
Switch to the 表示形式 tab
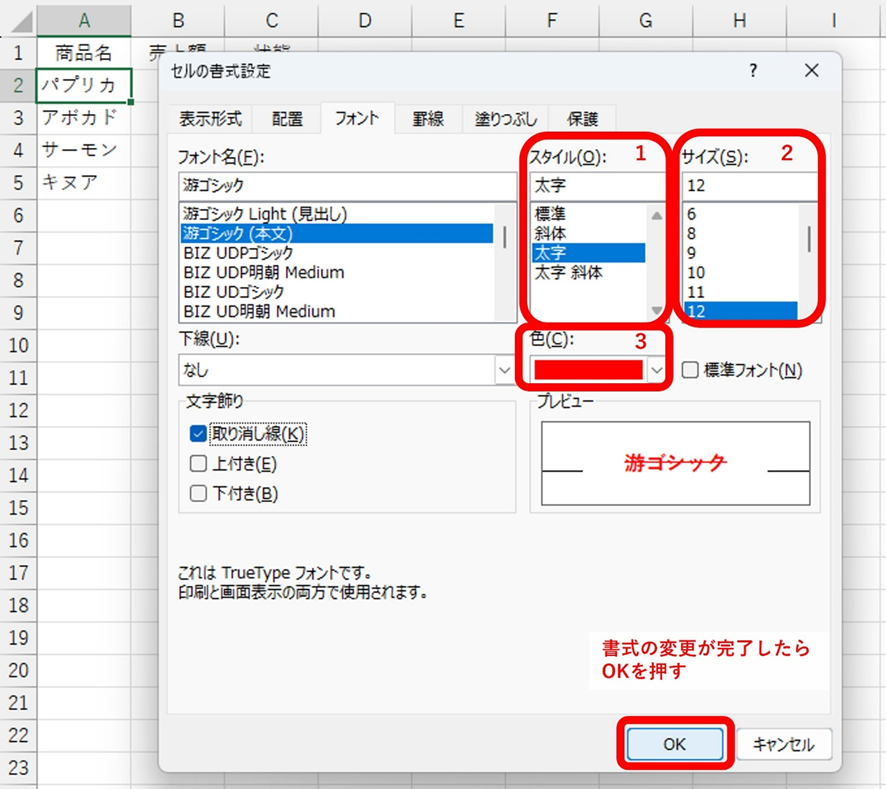click(x=210, y=119)
